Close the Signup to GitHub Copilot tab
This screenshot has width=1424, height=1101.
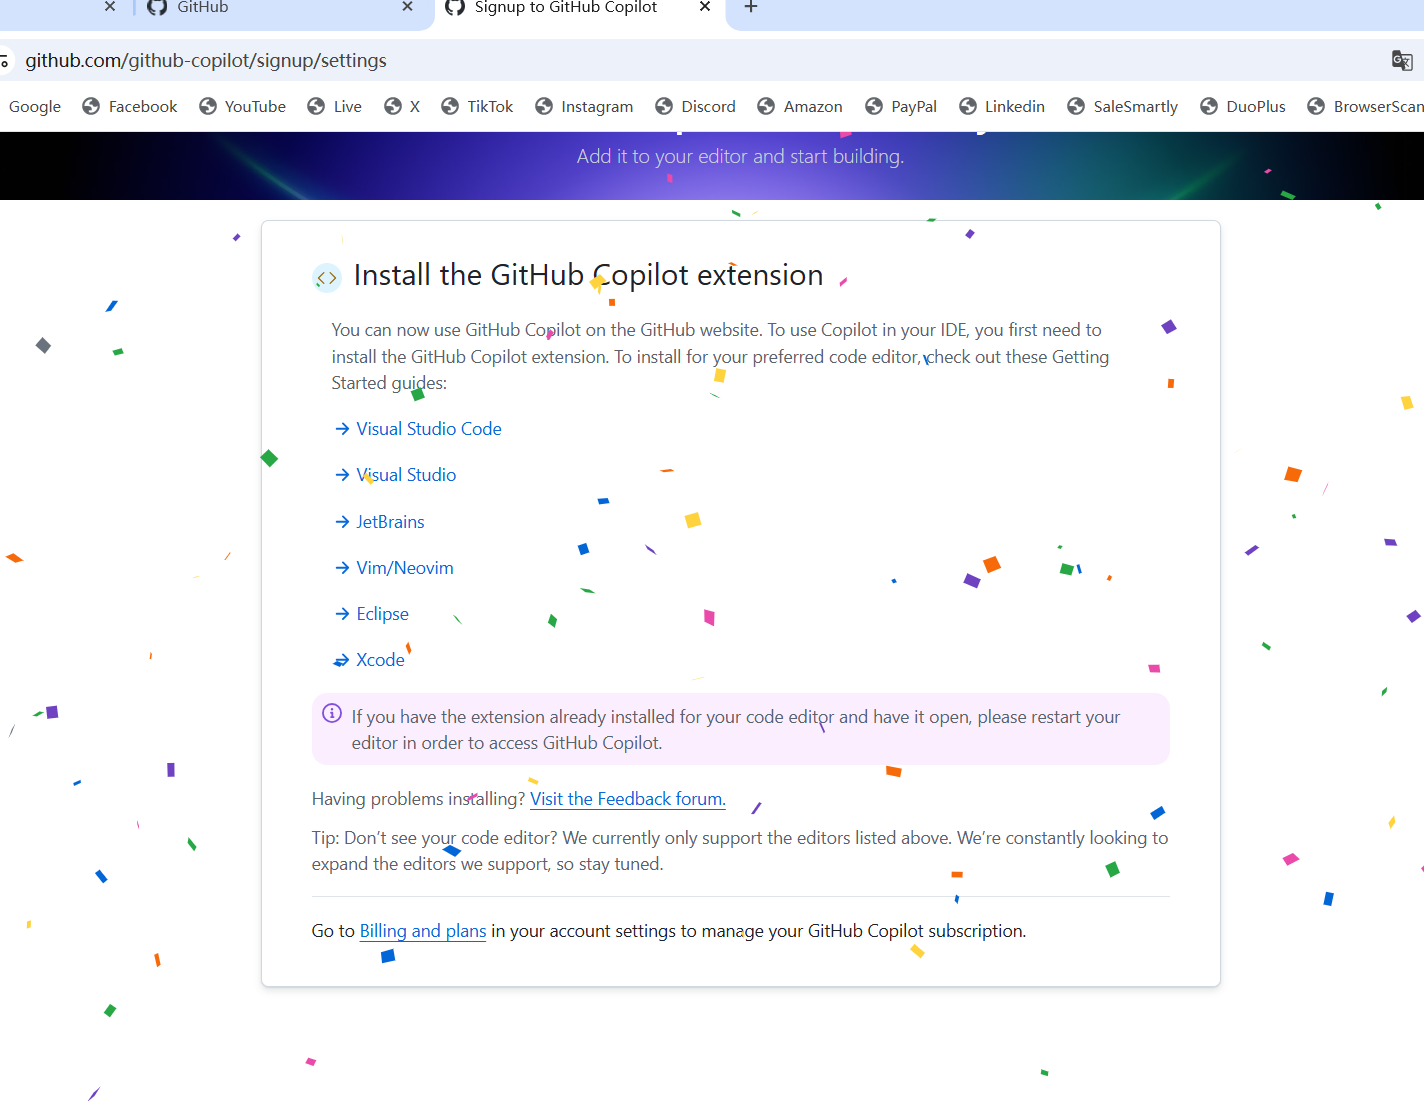point(704,7)
